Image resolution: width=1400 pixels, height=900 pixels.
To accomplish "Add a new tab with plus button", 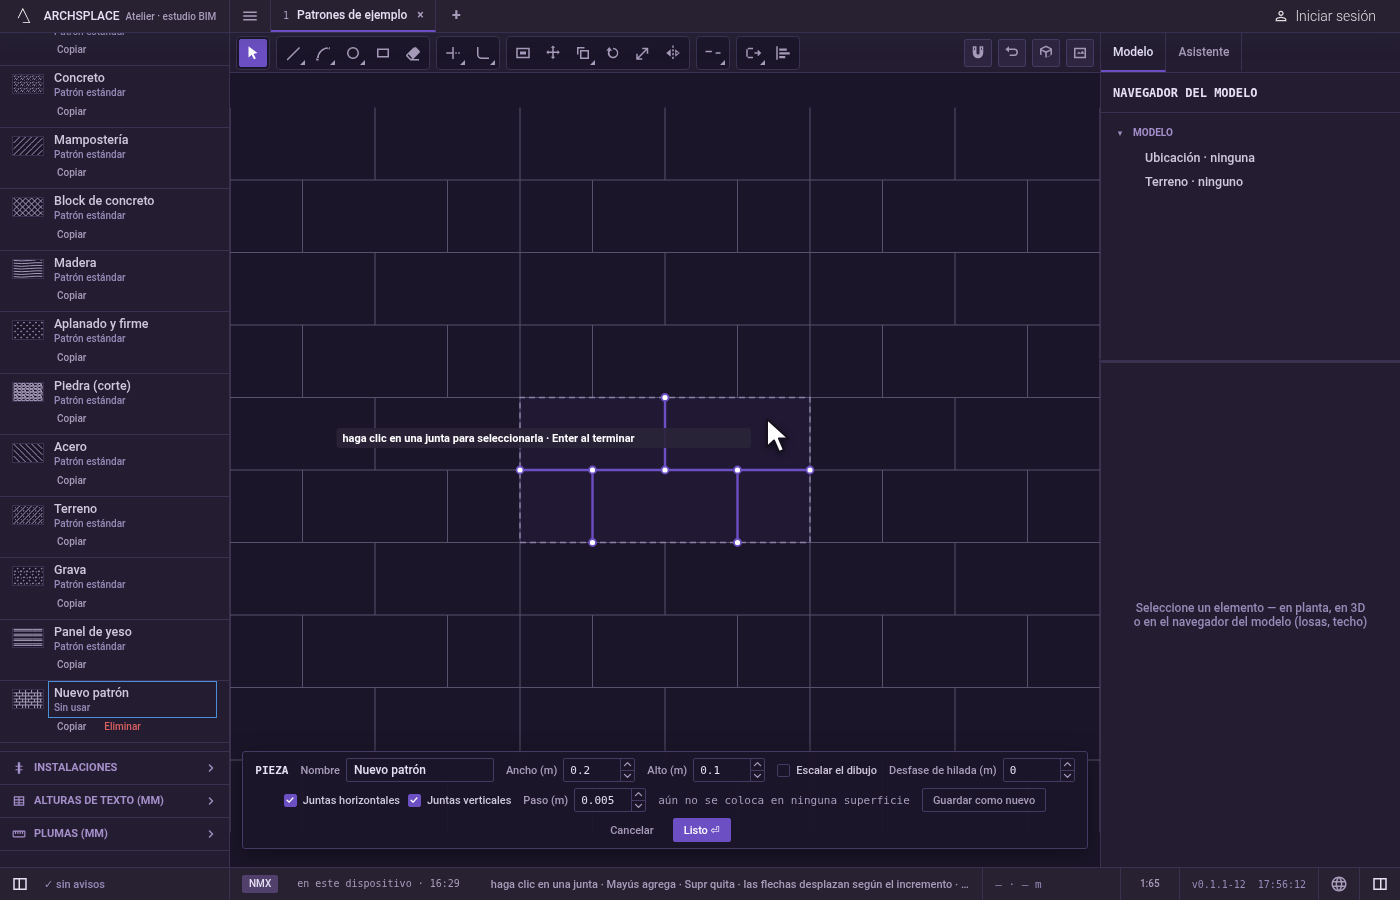I will (456, 15).
